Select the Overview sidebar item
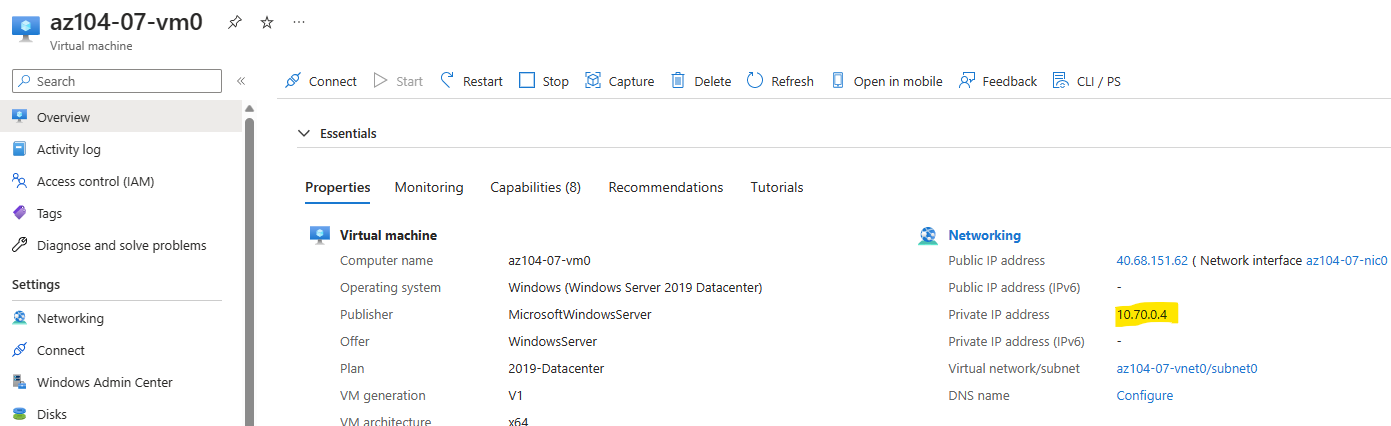The width and height of the screenshot is (1391, 426). [x=121, y=117]
